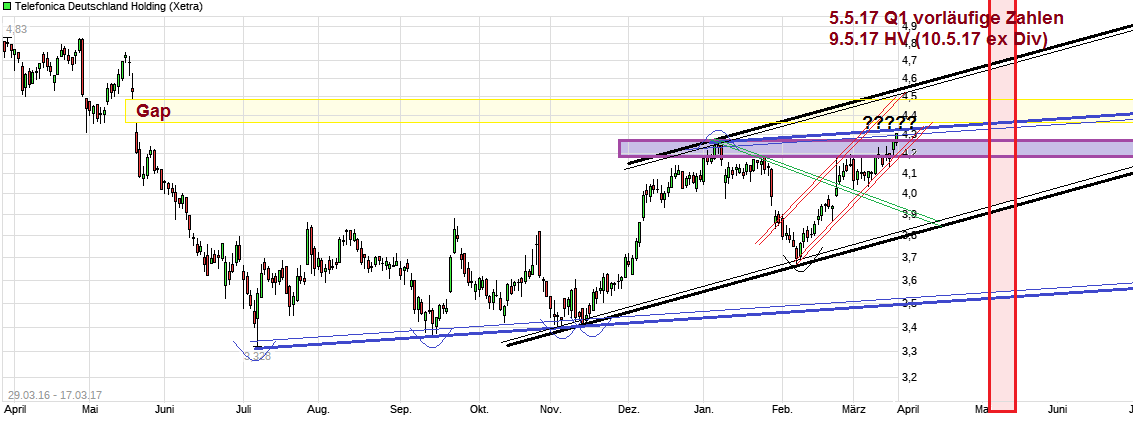Click the 'Juni' label following the first Mai
This screenshot has width=1133, height=421.
(165, 409)
